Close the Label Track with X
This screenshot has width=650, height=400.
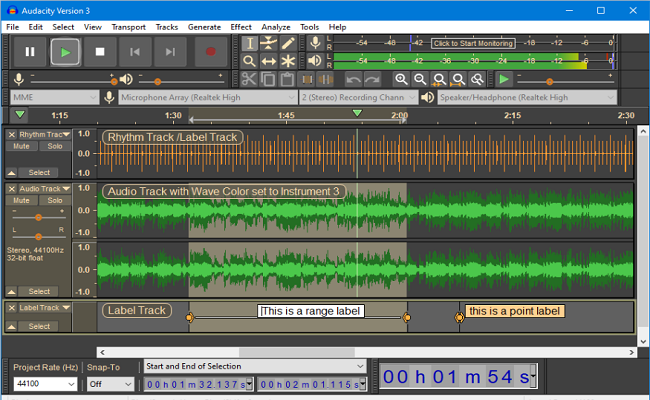(12, 308)
